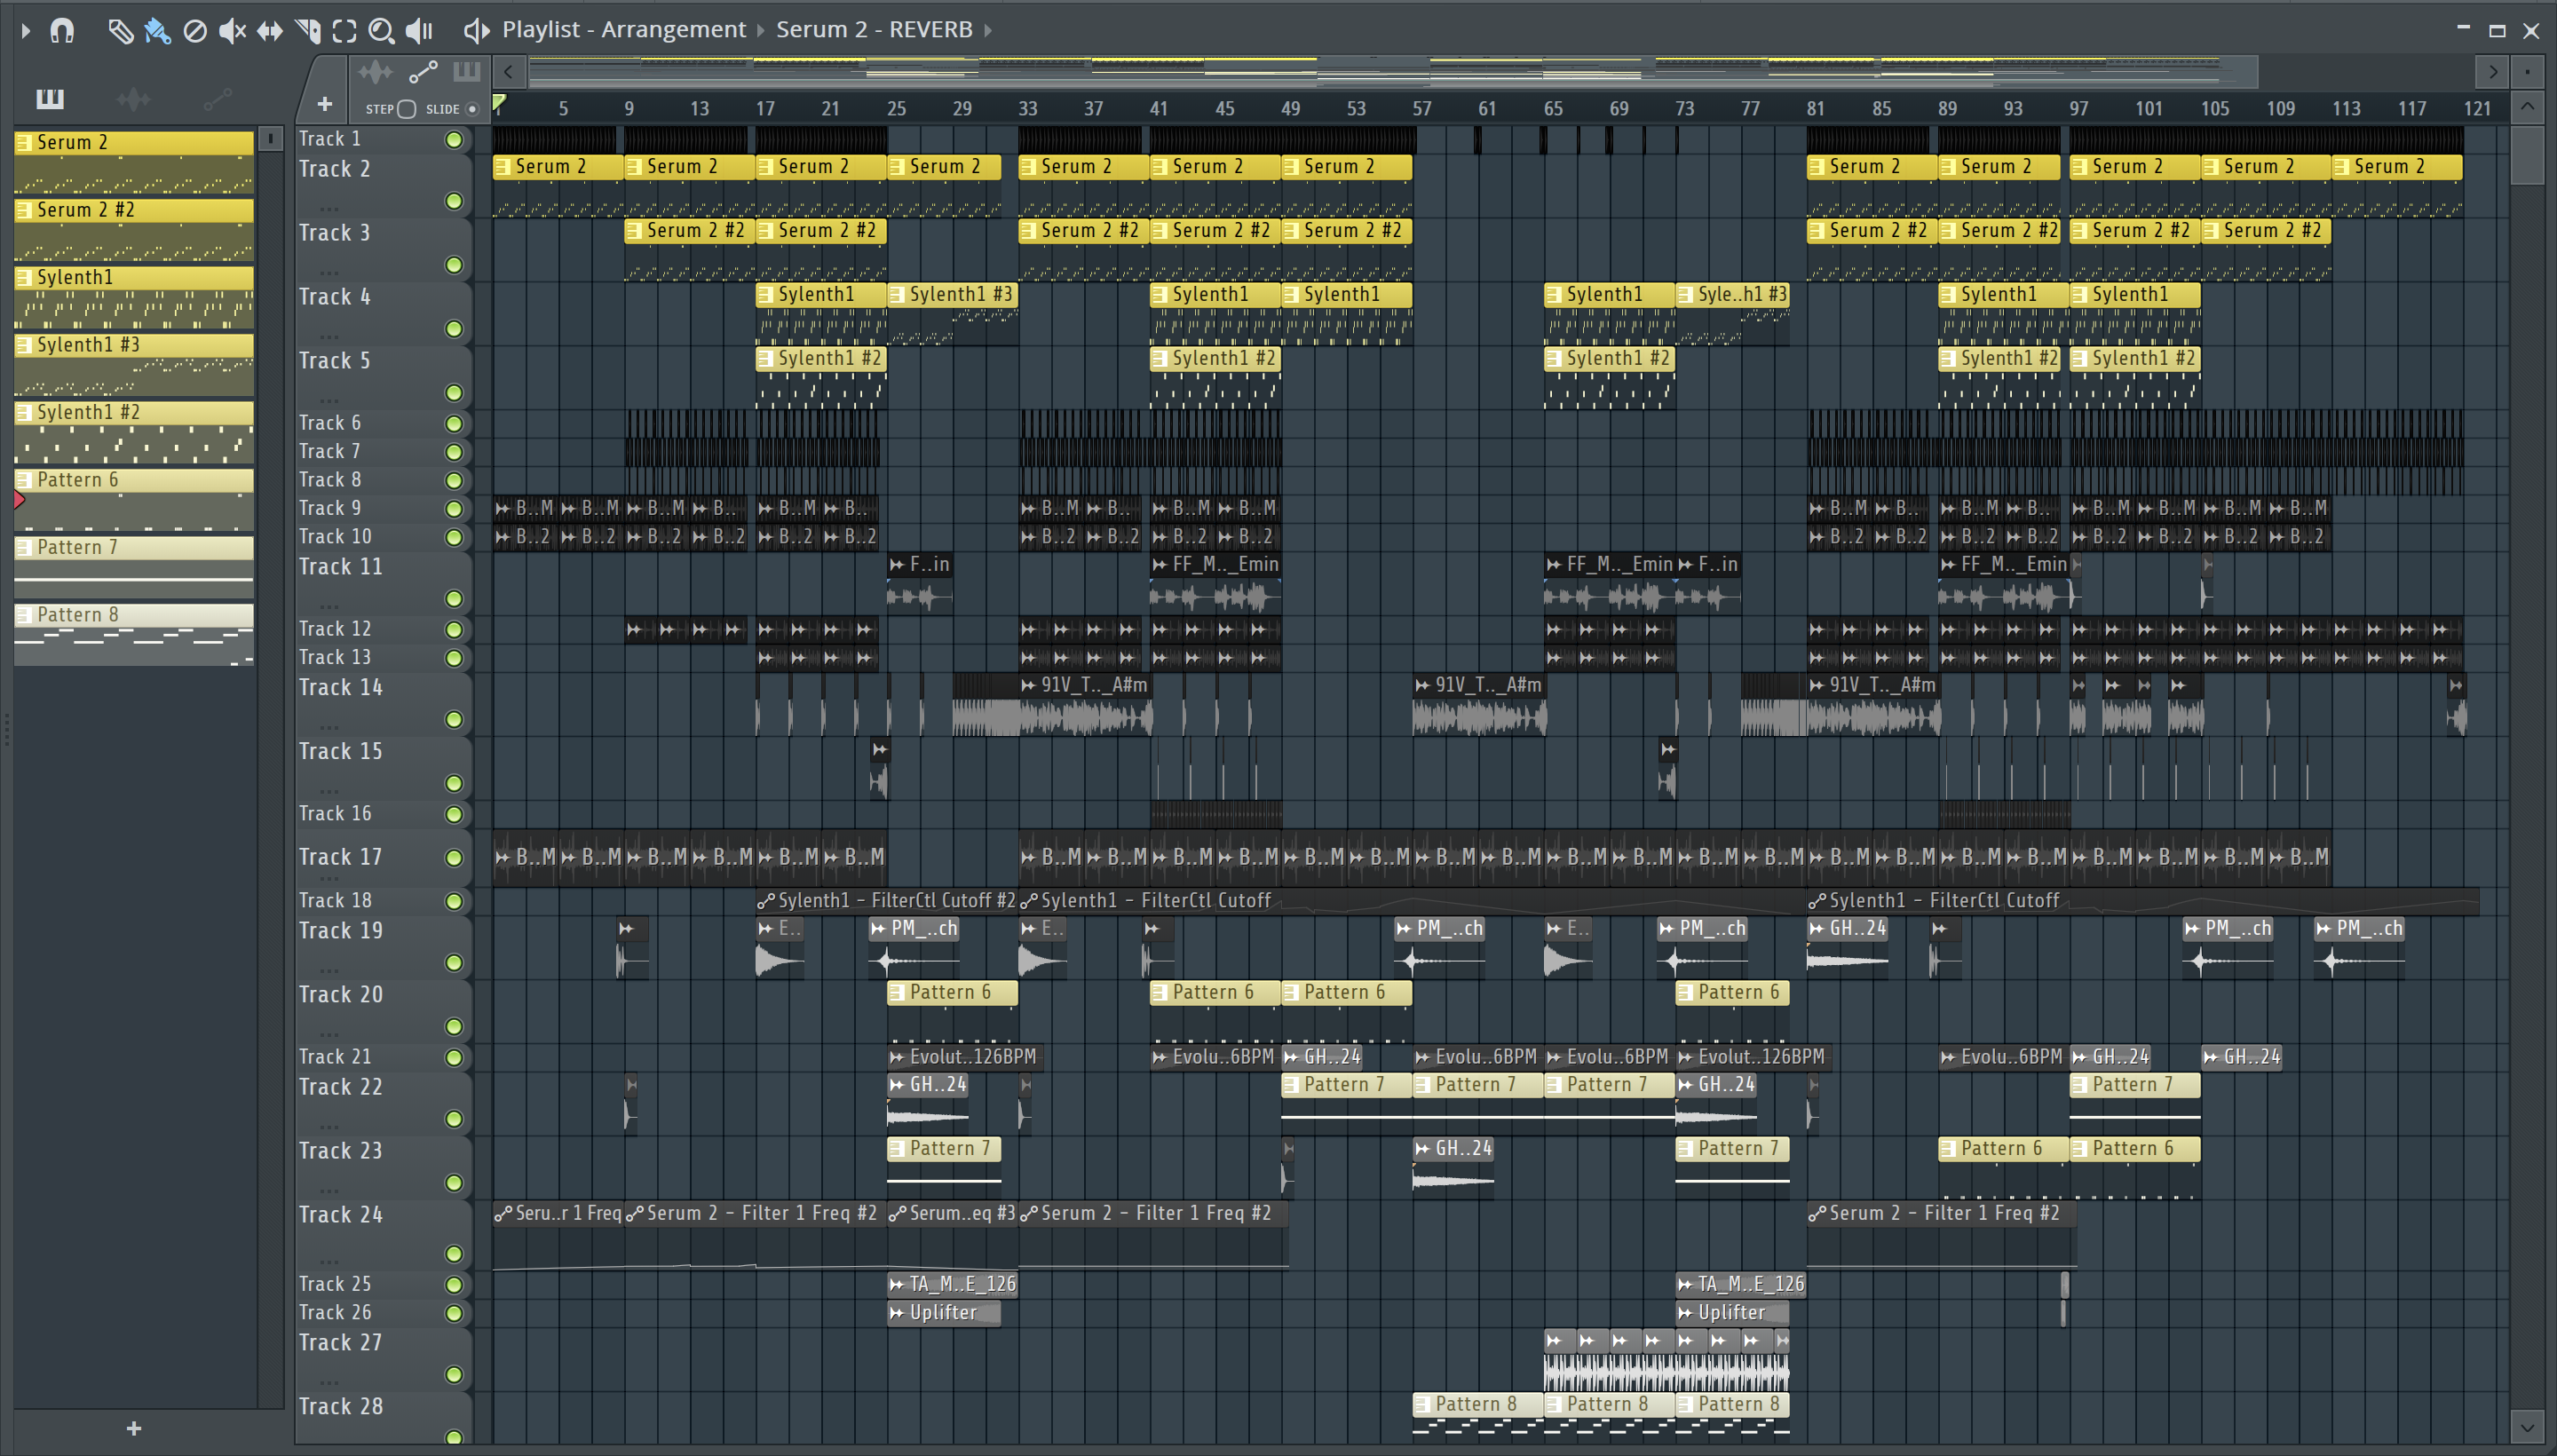Open the Playlist options menu arrow

point(25,31)
